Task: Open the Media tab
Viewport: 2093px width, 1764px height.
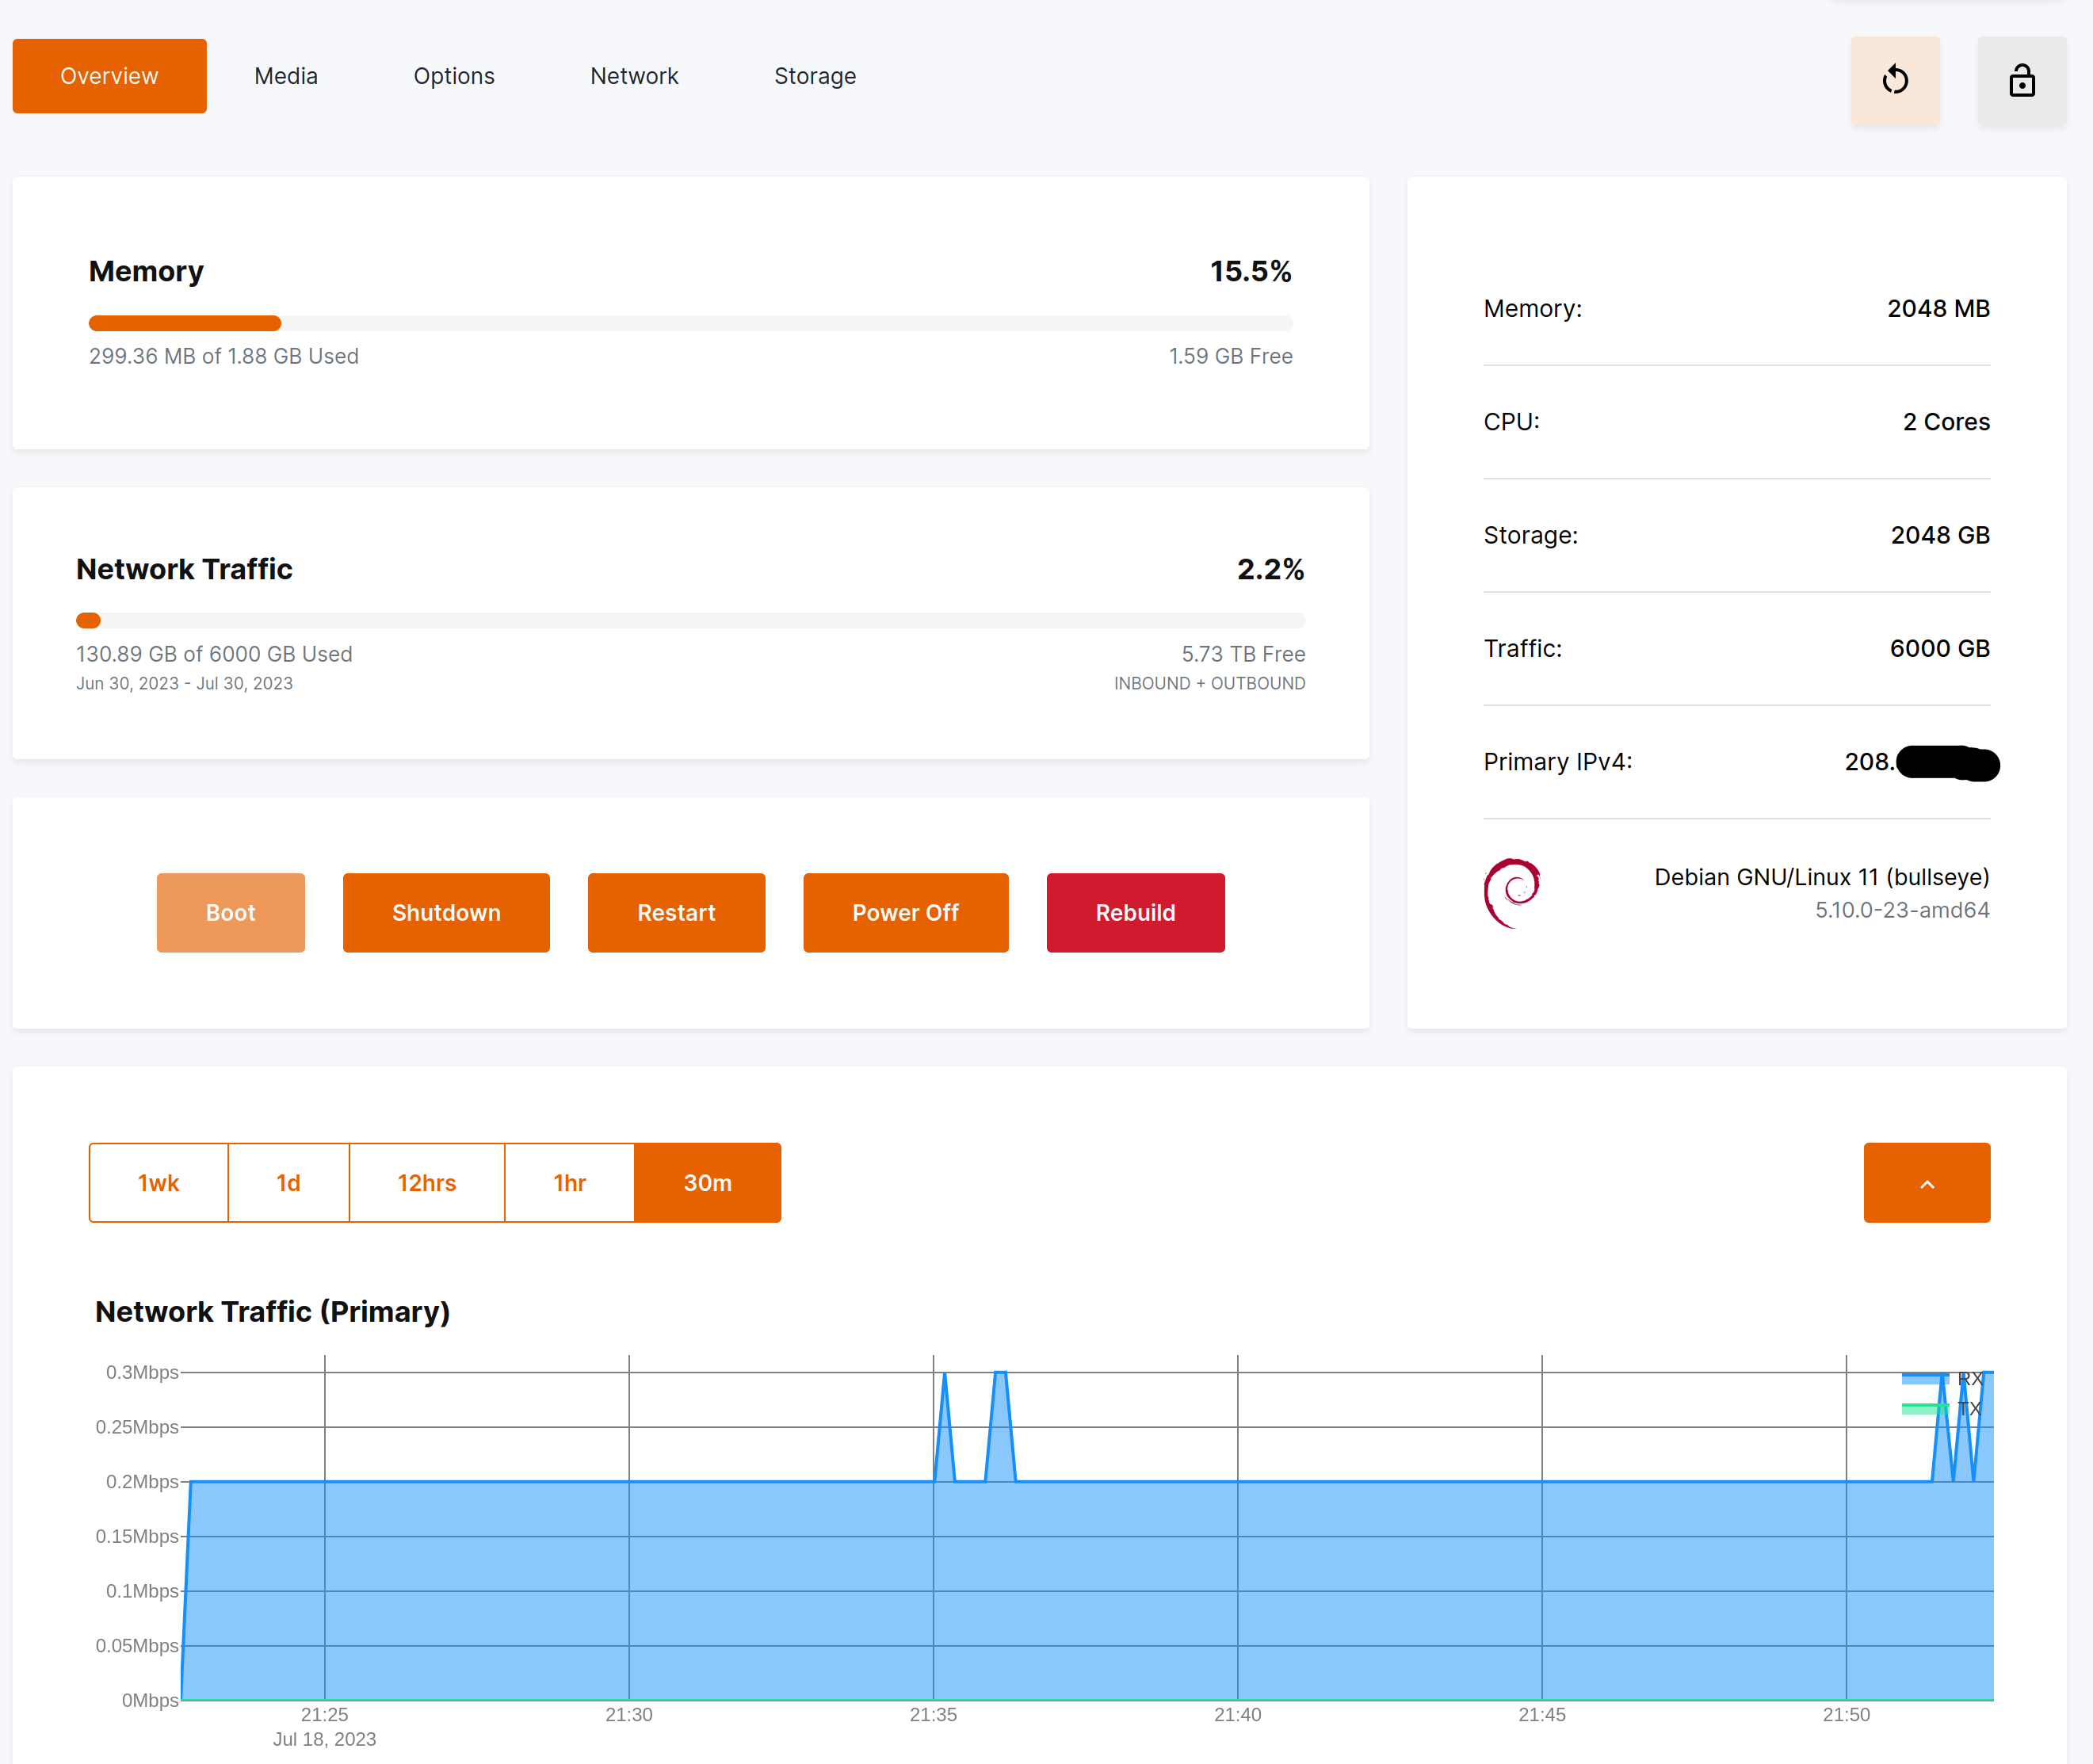Action: point(286,76)
